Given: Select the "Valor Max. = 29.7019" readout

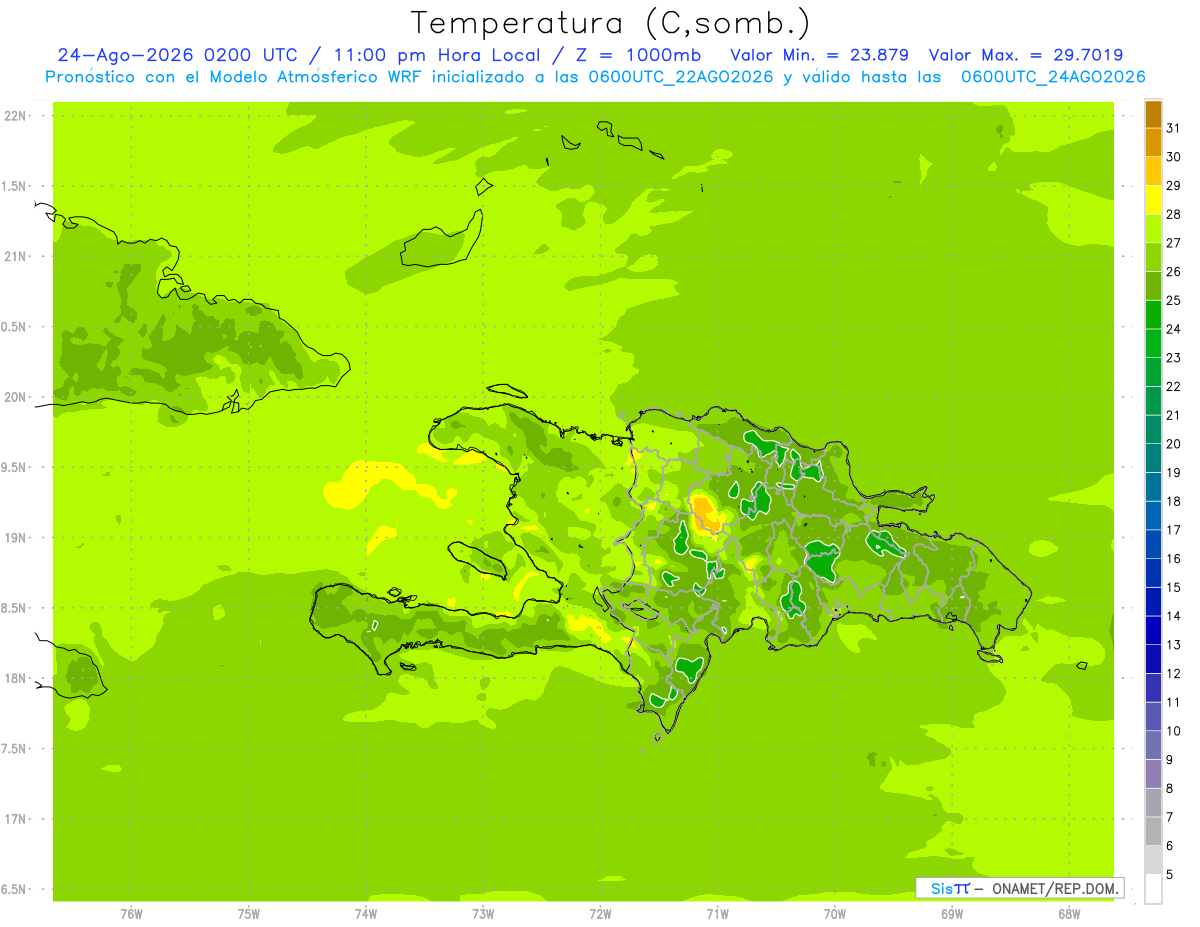Looking at the screenshot, I should (x=1025, y=56).
